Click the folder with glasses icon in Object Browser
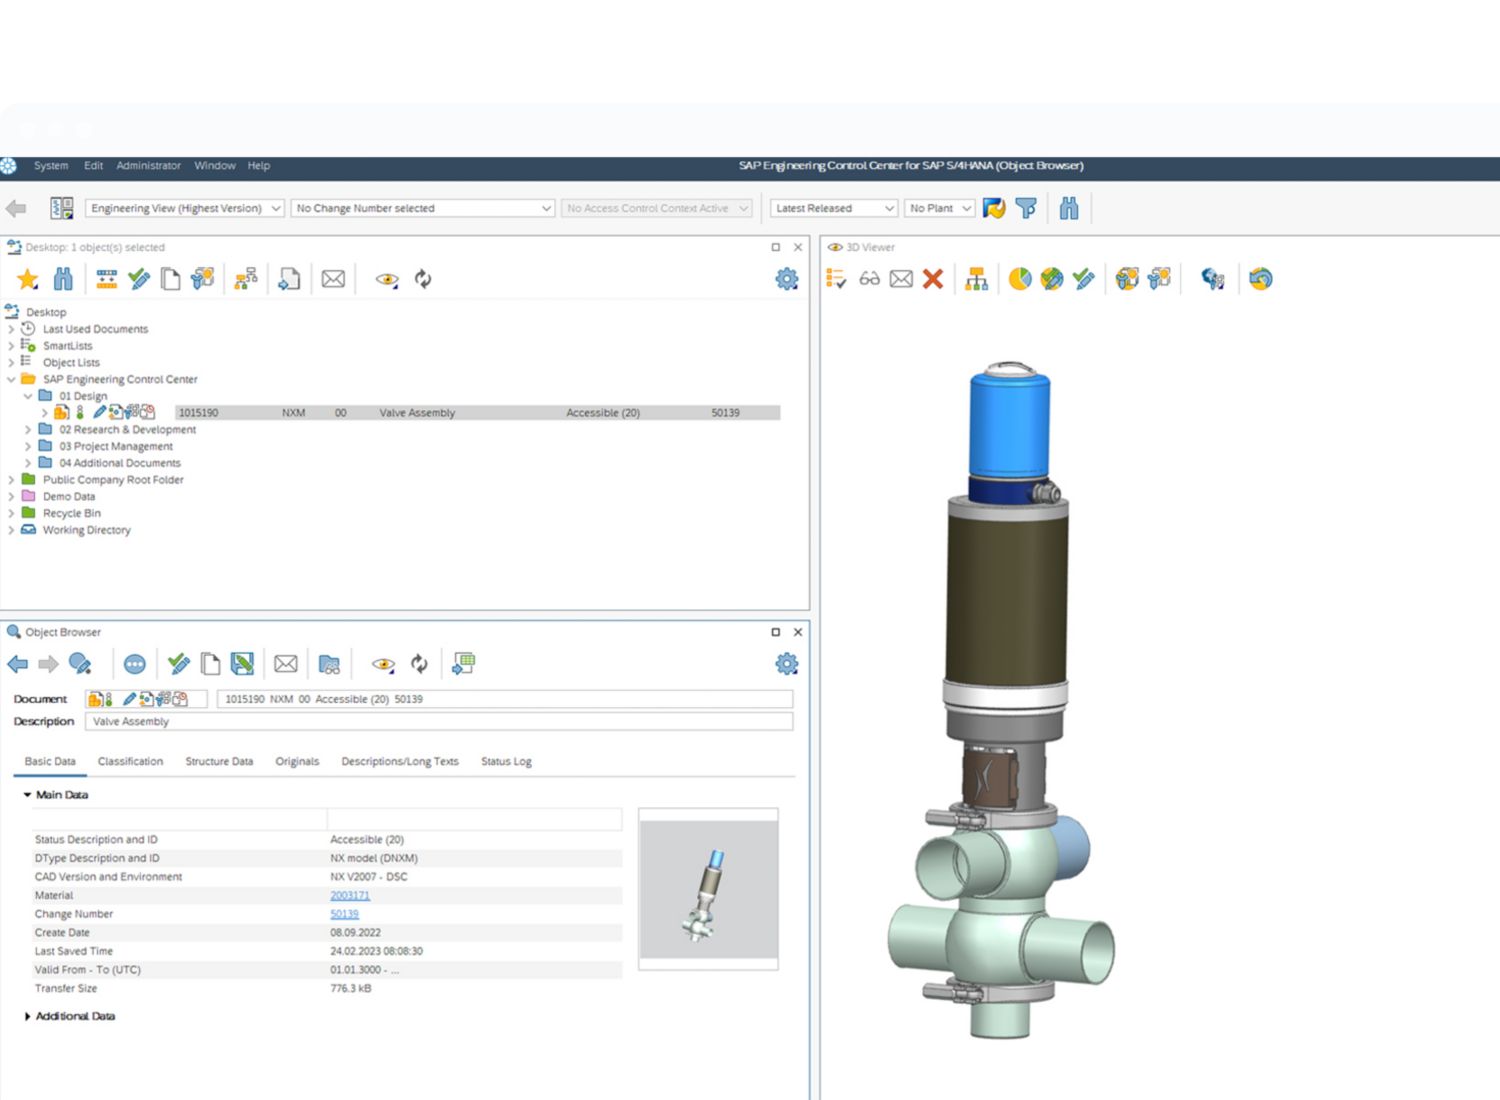Image resolution: width=1500 pixels, height=1100 pixels. pos(329,664)
